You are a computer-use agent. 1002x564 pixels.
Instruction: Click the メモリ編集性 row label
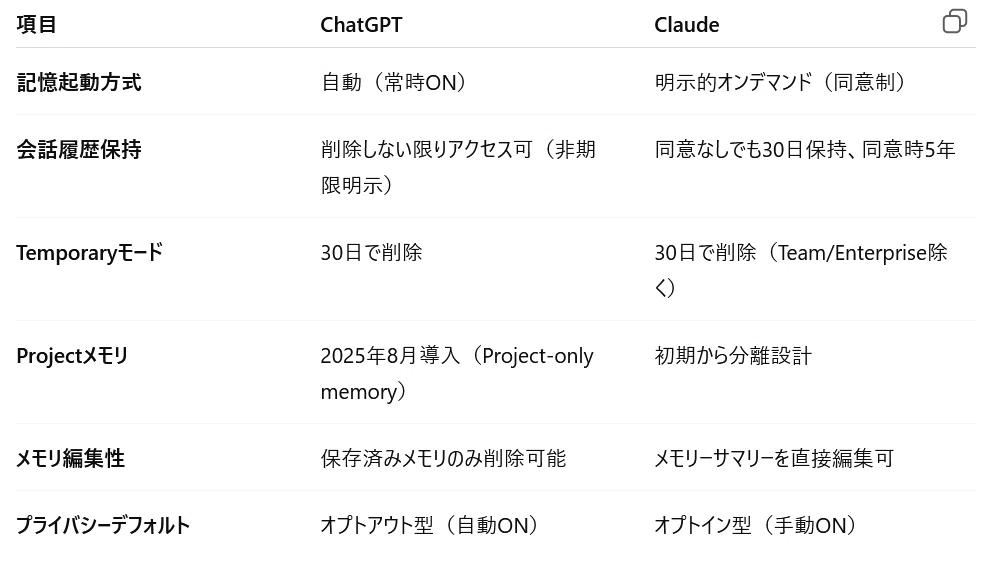point(70,458)
